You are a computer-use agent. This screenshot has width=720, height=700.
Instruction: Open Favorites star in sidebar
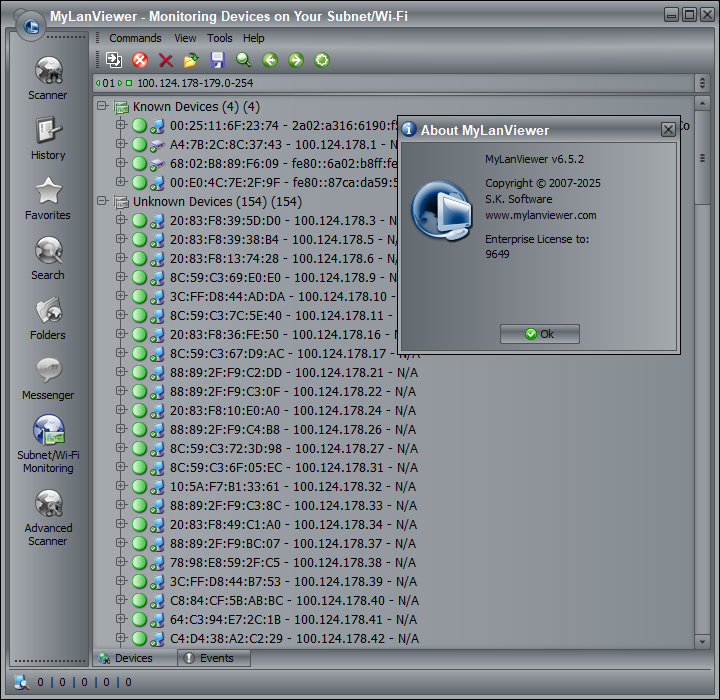(x=48, y=198)
